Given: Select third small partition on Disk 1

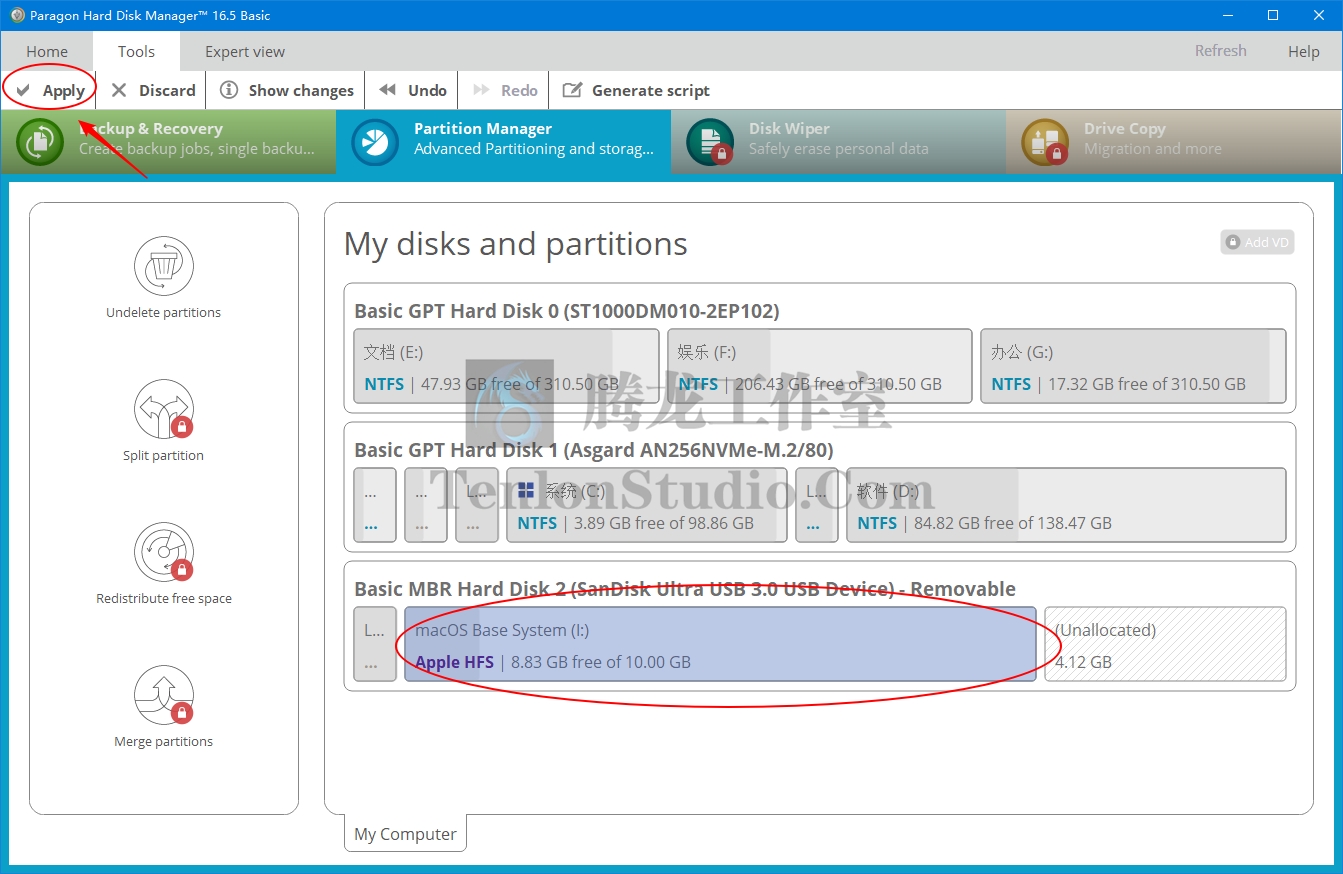Looking at the screenshot, I should (477, 505).
